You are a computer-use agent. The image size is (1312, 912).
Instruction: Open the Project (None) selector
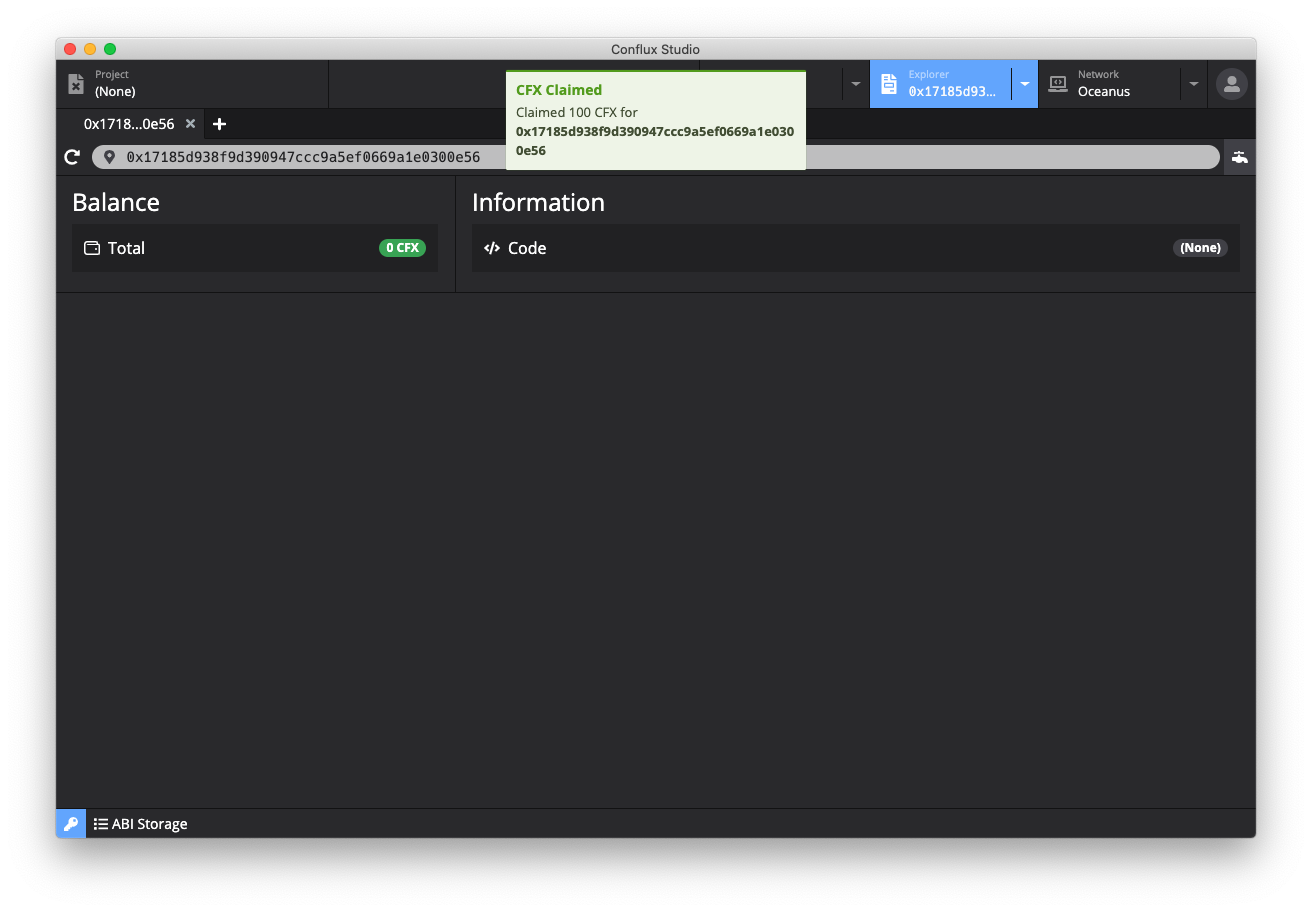coord(192,84)
